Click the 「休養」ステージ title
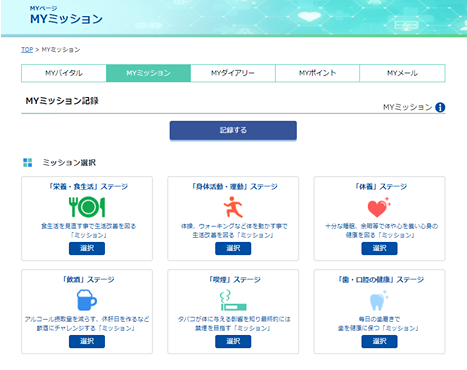Screen dimensions: 467x370 pos(380,187)
